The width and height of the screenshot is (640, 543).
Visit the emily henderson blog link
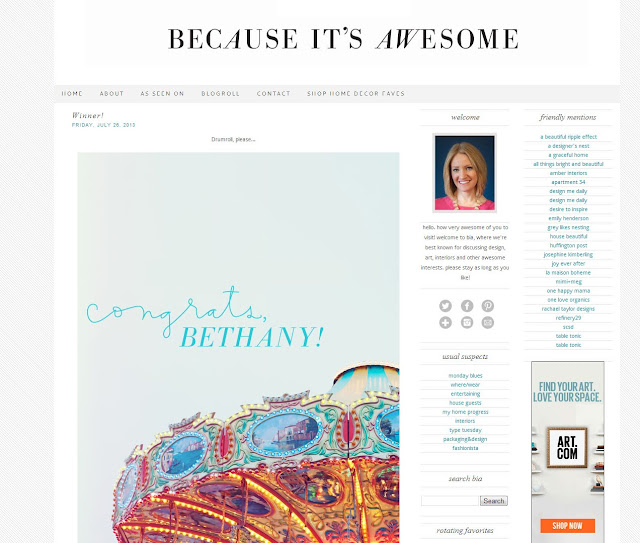point(569,218)
